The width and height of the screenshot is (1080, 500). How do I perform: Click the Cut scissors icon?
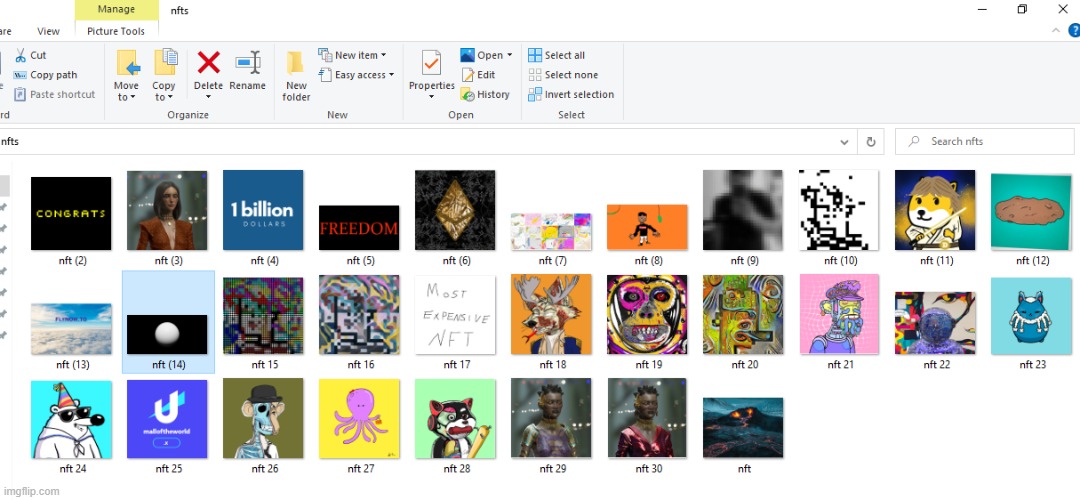point(21,55)
